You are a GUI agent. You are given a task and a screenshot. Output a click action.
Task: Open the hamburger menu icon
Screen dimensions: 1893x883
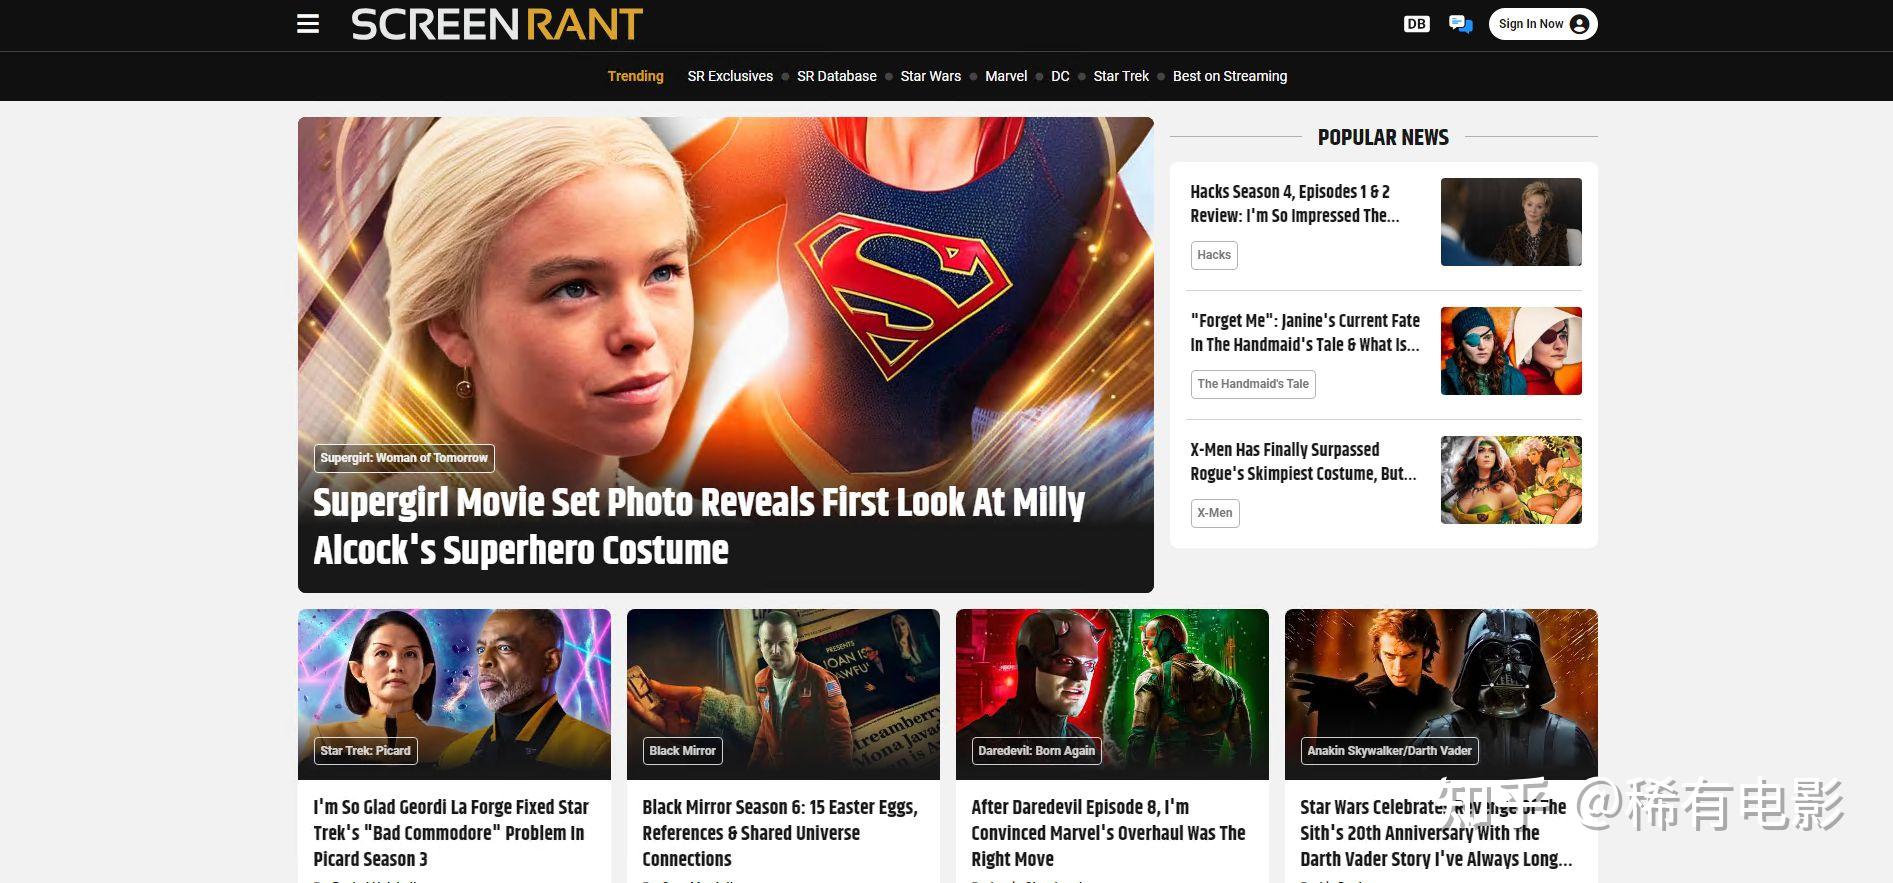tap(308, 24)
